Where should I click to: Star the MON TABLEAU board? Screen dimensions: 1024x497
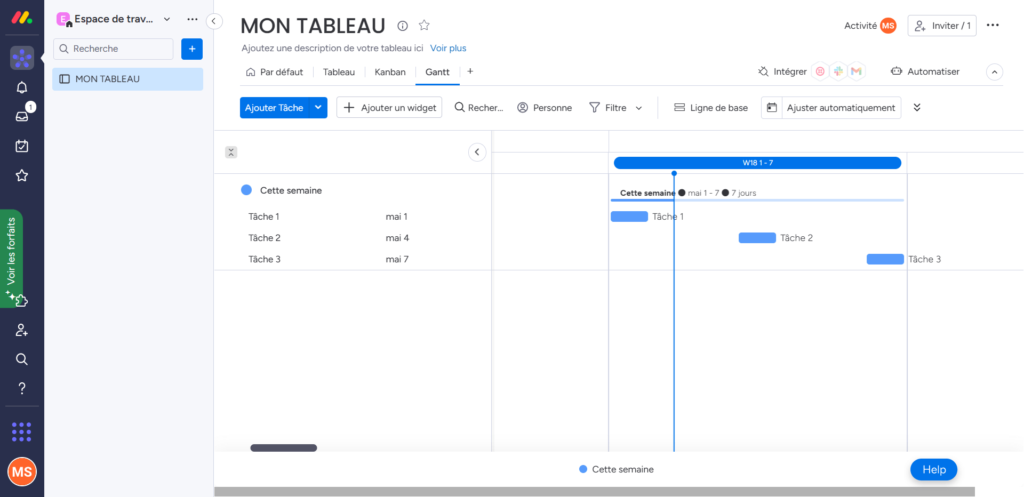(x=424, y=26)
